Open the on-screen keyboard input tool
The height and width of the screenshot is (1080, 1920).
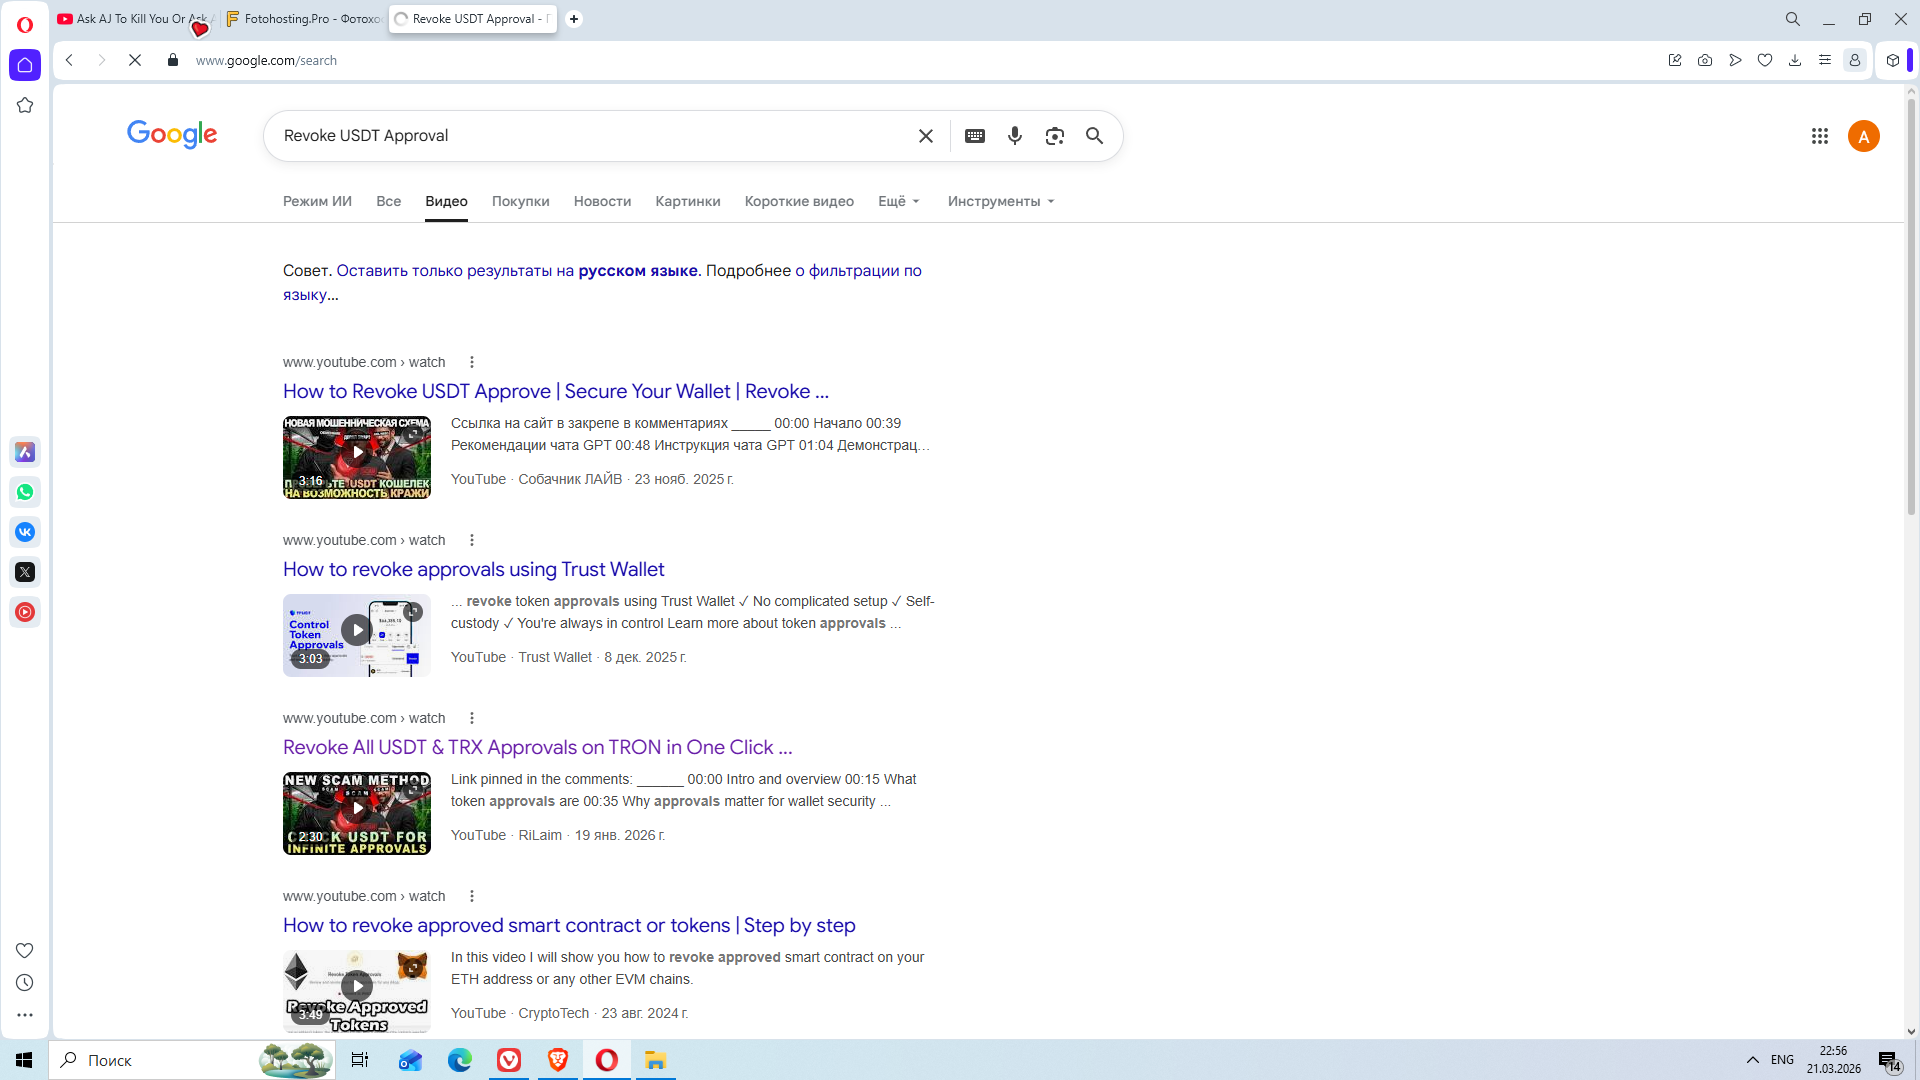[x=974, y=136]
